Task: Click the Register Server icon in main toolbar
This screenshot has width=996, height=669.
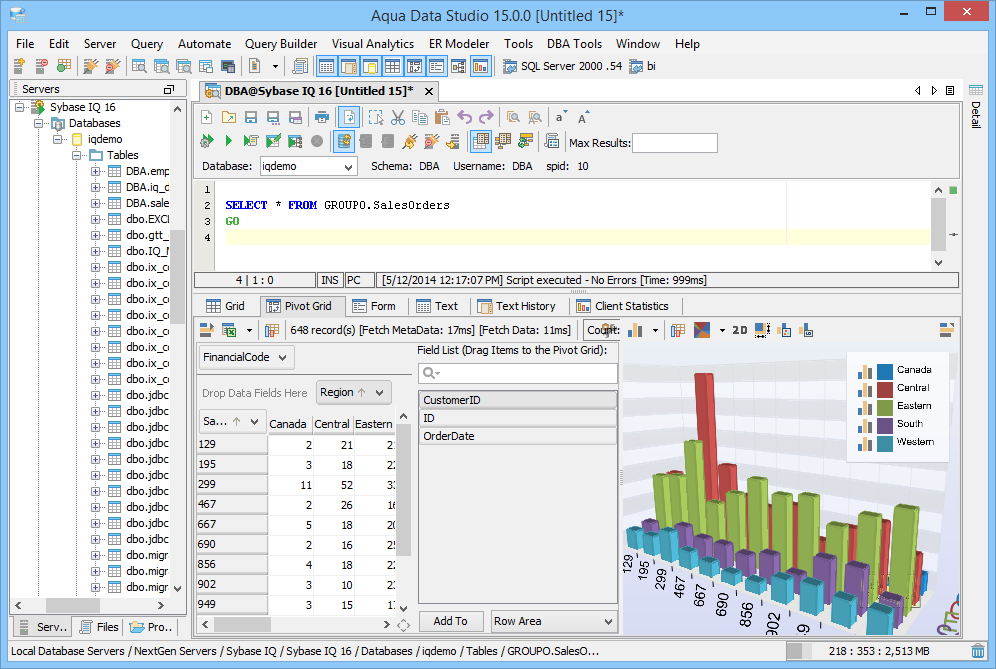Action: coord(19,65)
